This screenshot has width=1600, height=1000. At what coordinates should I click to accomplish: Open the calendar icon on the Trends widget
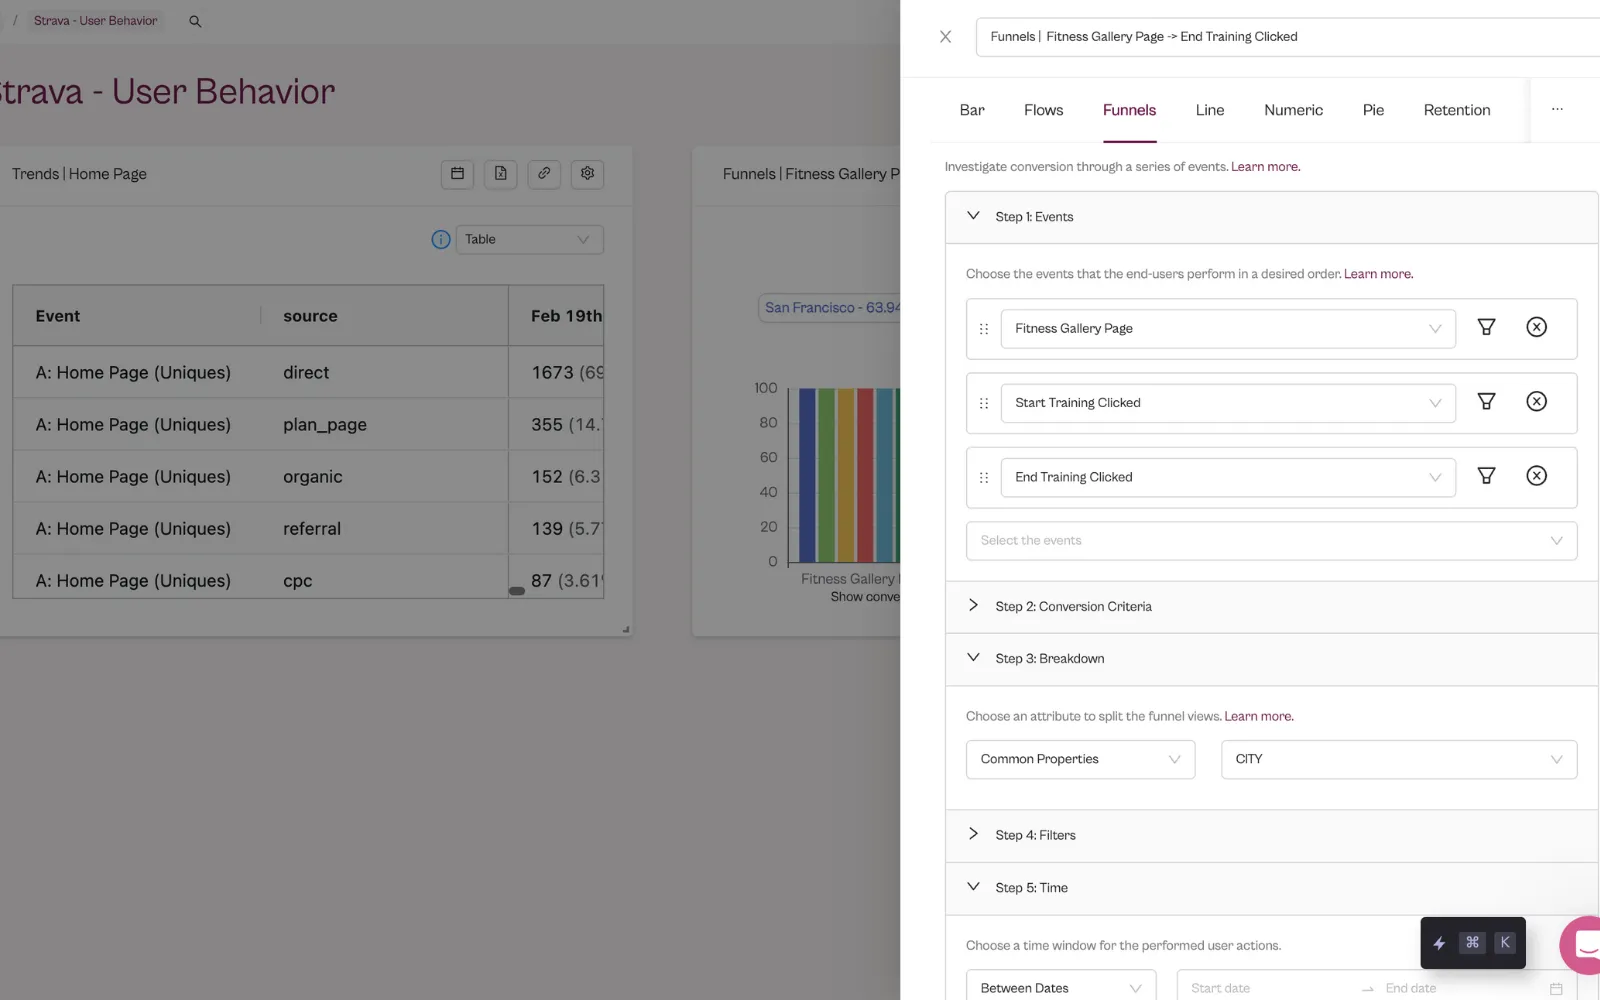(457, 174)
